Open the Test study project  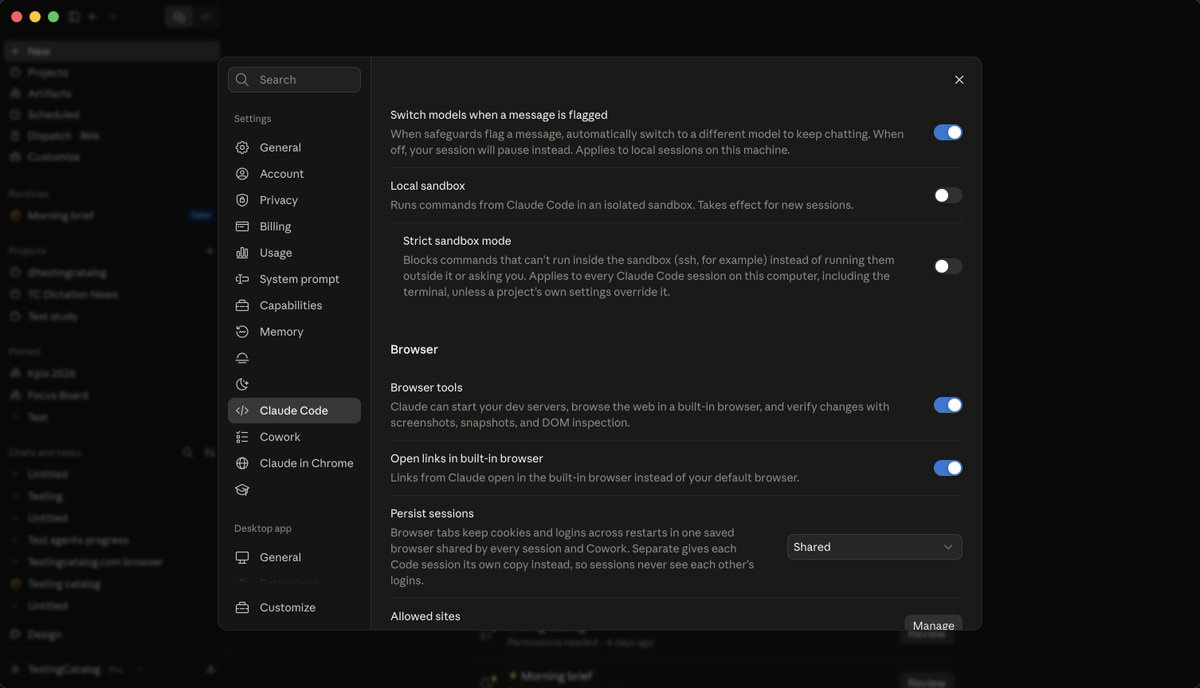[x=112, y=316]
